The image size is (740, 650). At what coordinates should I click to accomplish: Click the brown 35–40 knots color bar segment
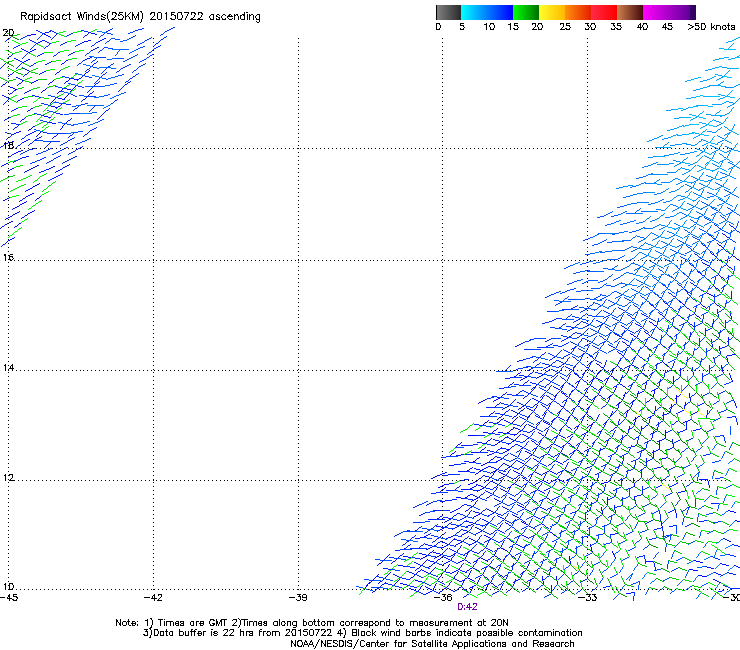[630, 12]
